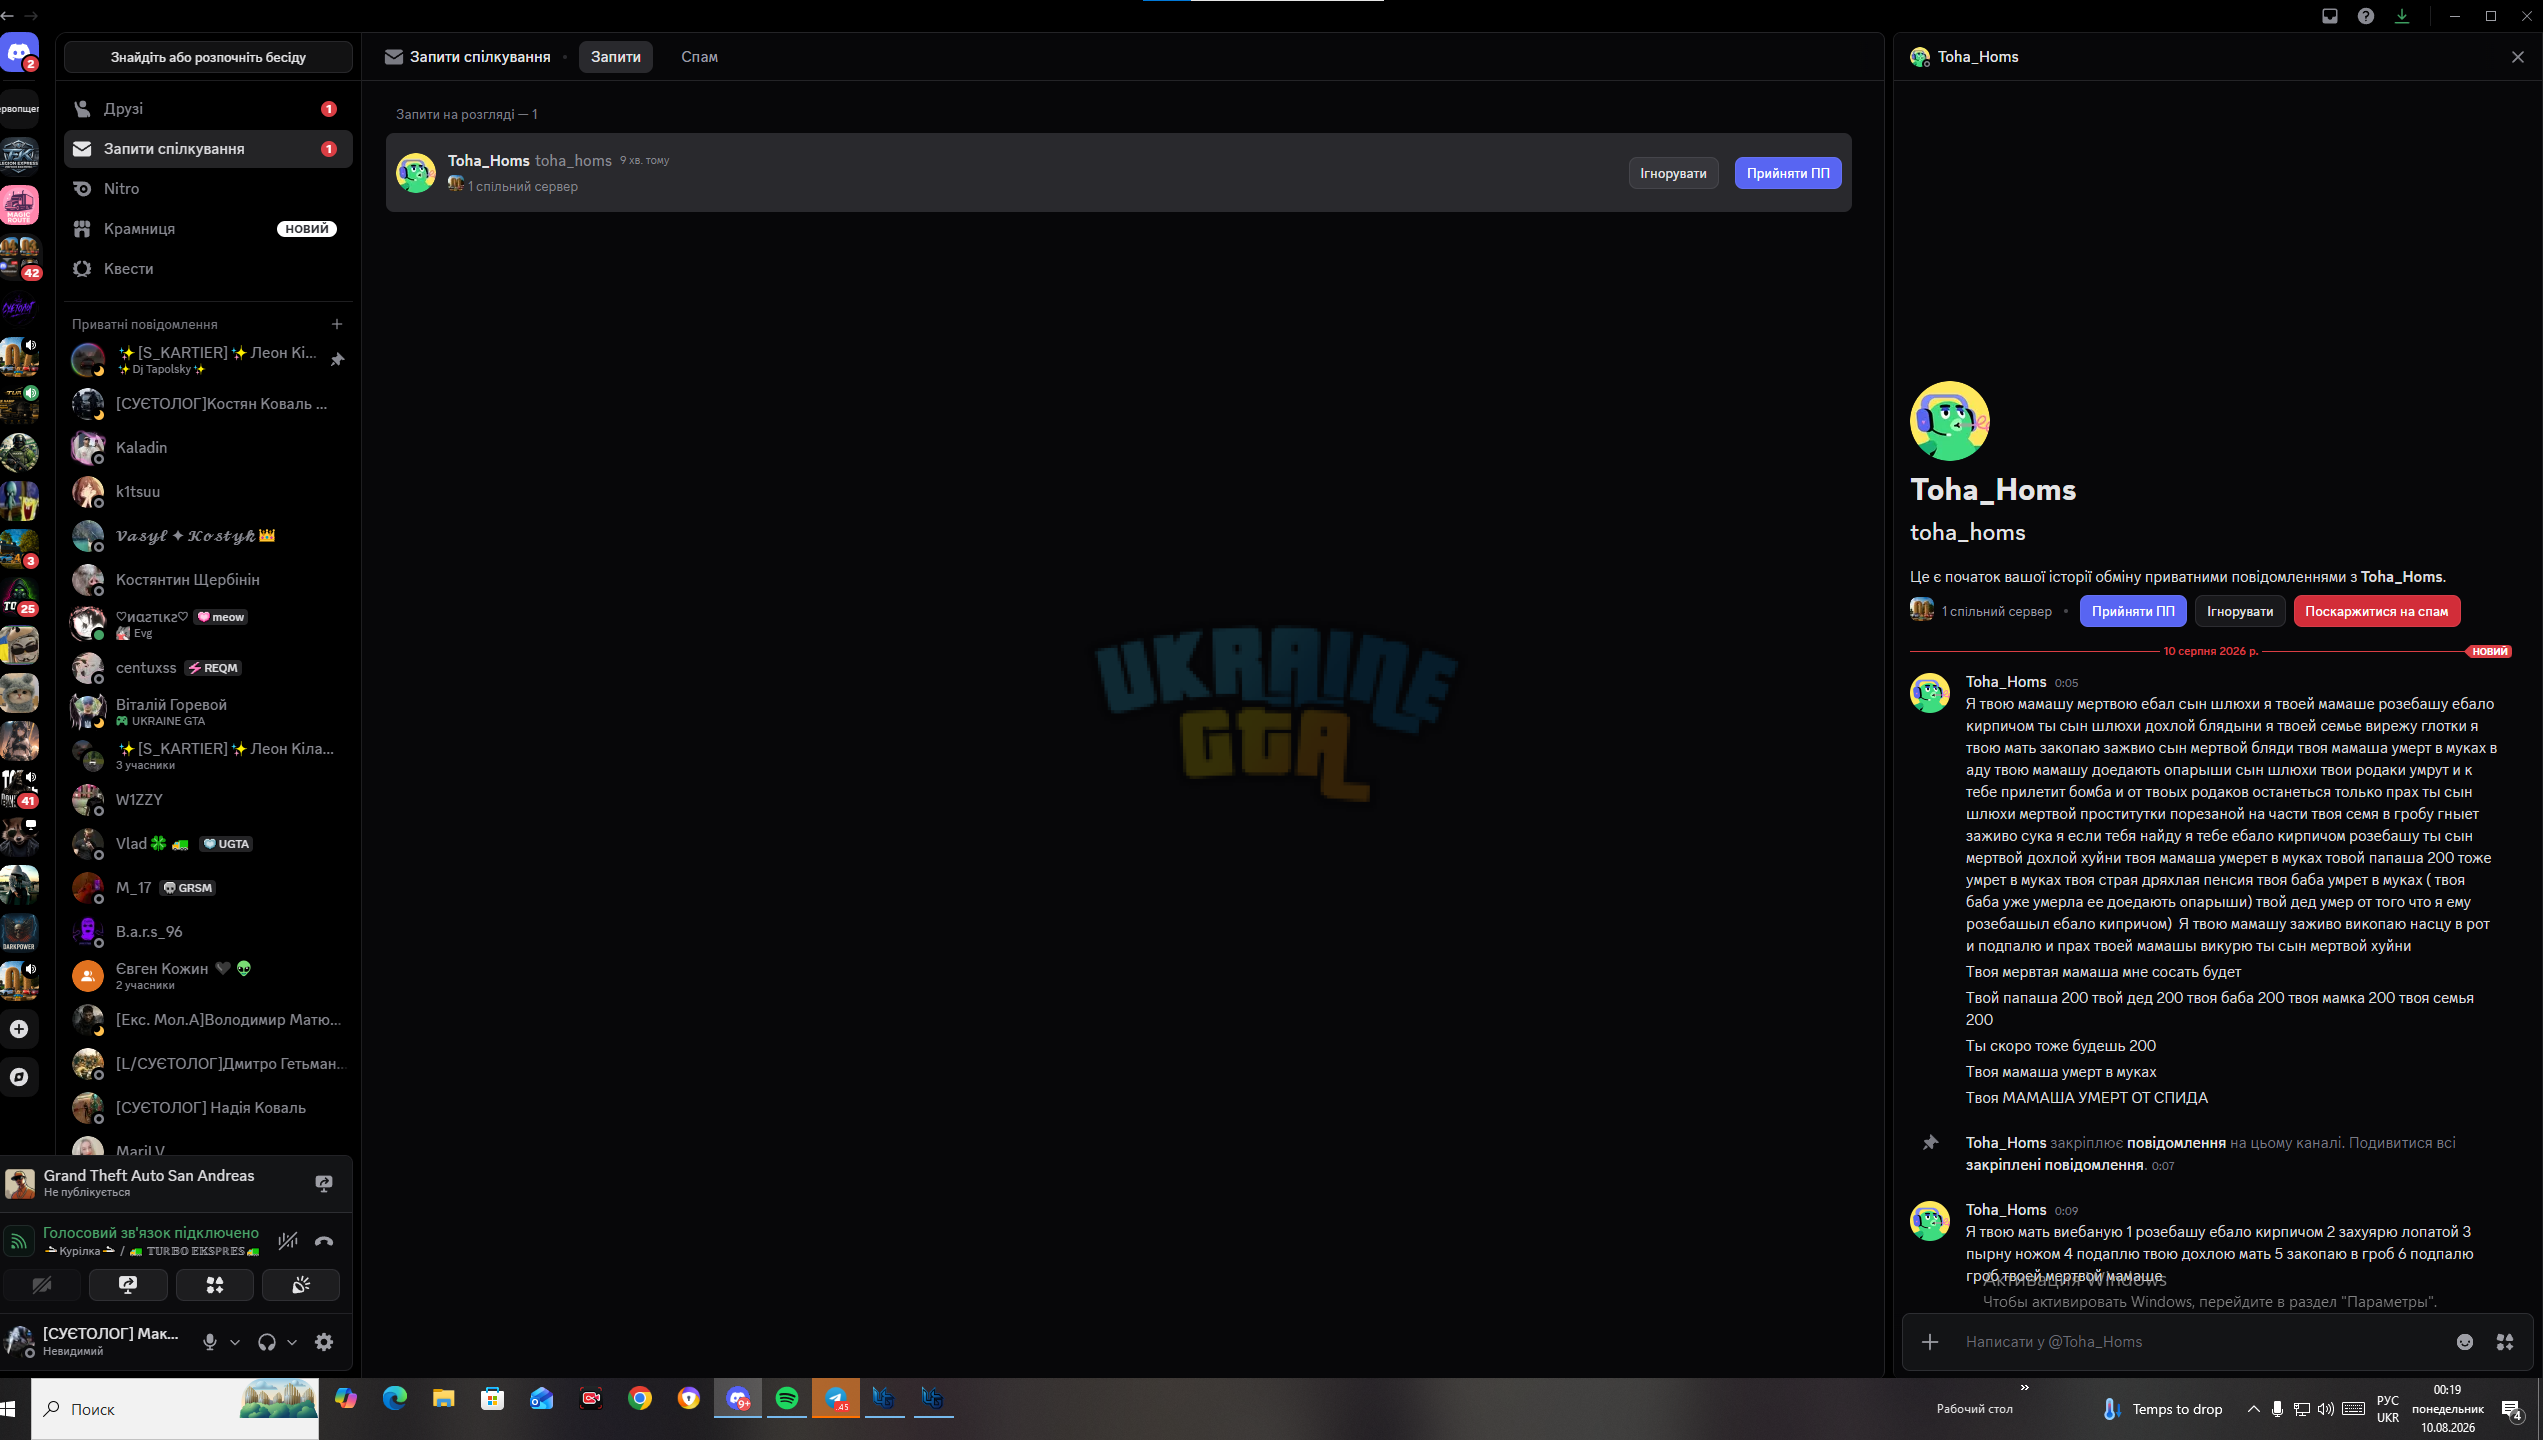Image resolution: width=2543 pixels, height=1440 pixels.
Task: Stream Grand Theft Auto San Andreas
Action: [324, 1183]
